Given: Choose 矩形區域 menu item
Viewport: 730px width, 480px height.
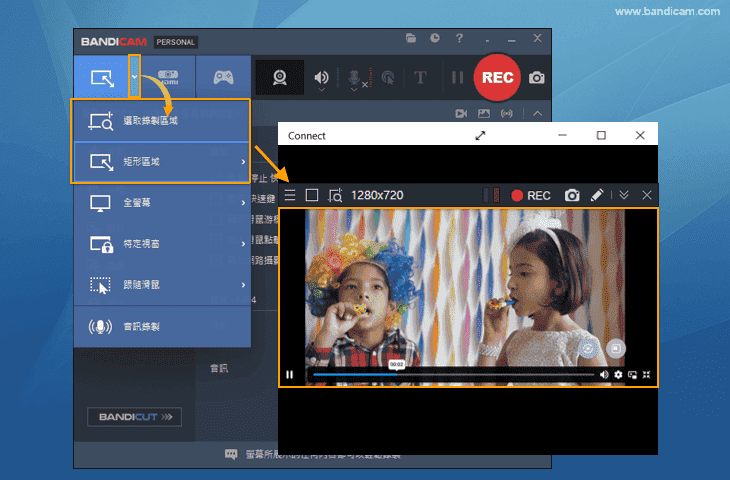Looking at the screenshot, I should coord(162,162).
